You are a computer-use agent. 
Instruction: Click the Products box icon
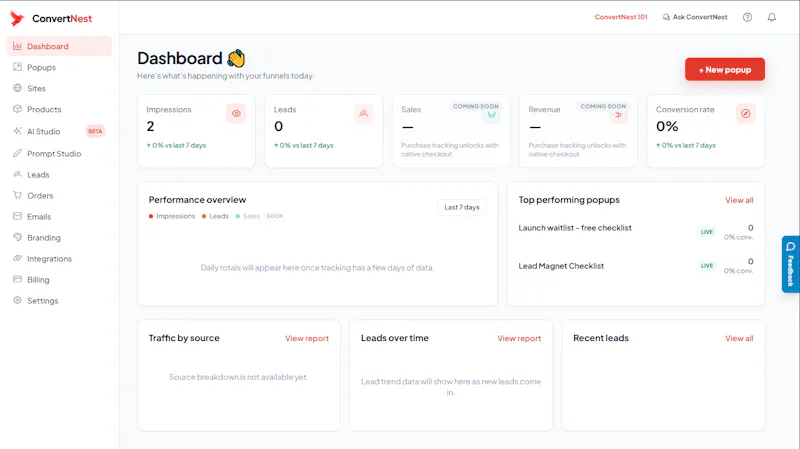(17, 109)
